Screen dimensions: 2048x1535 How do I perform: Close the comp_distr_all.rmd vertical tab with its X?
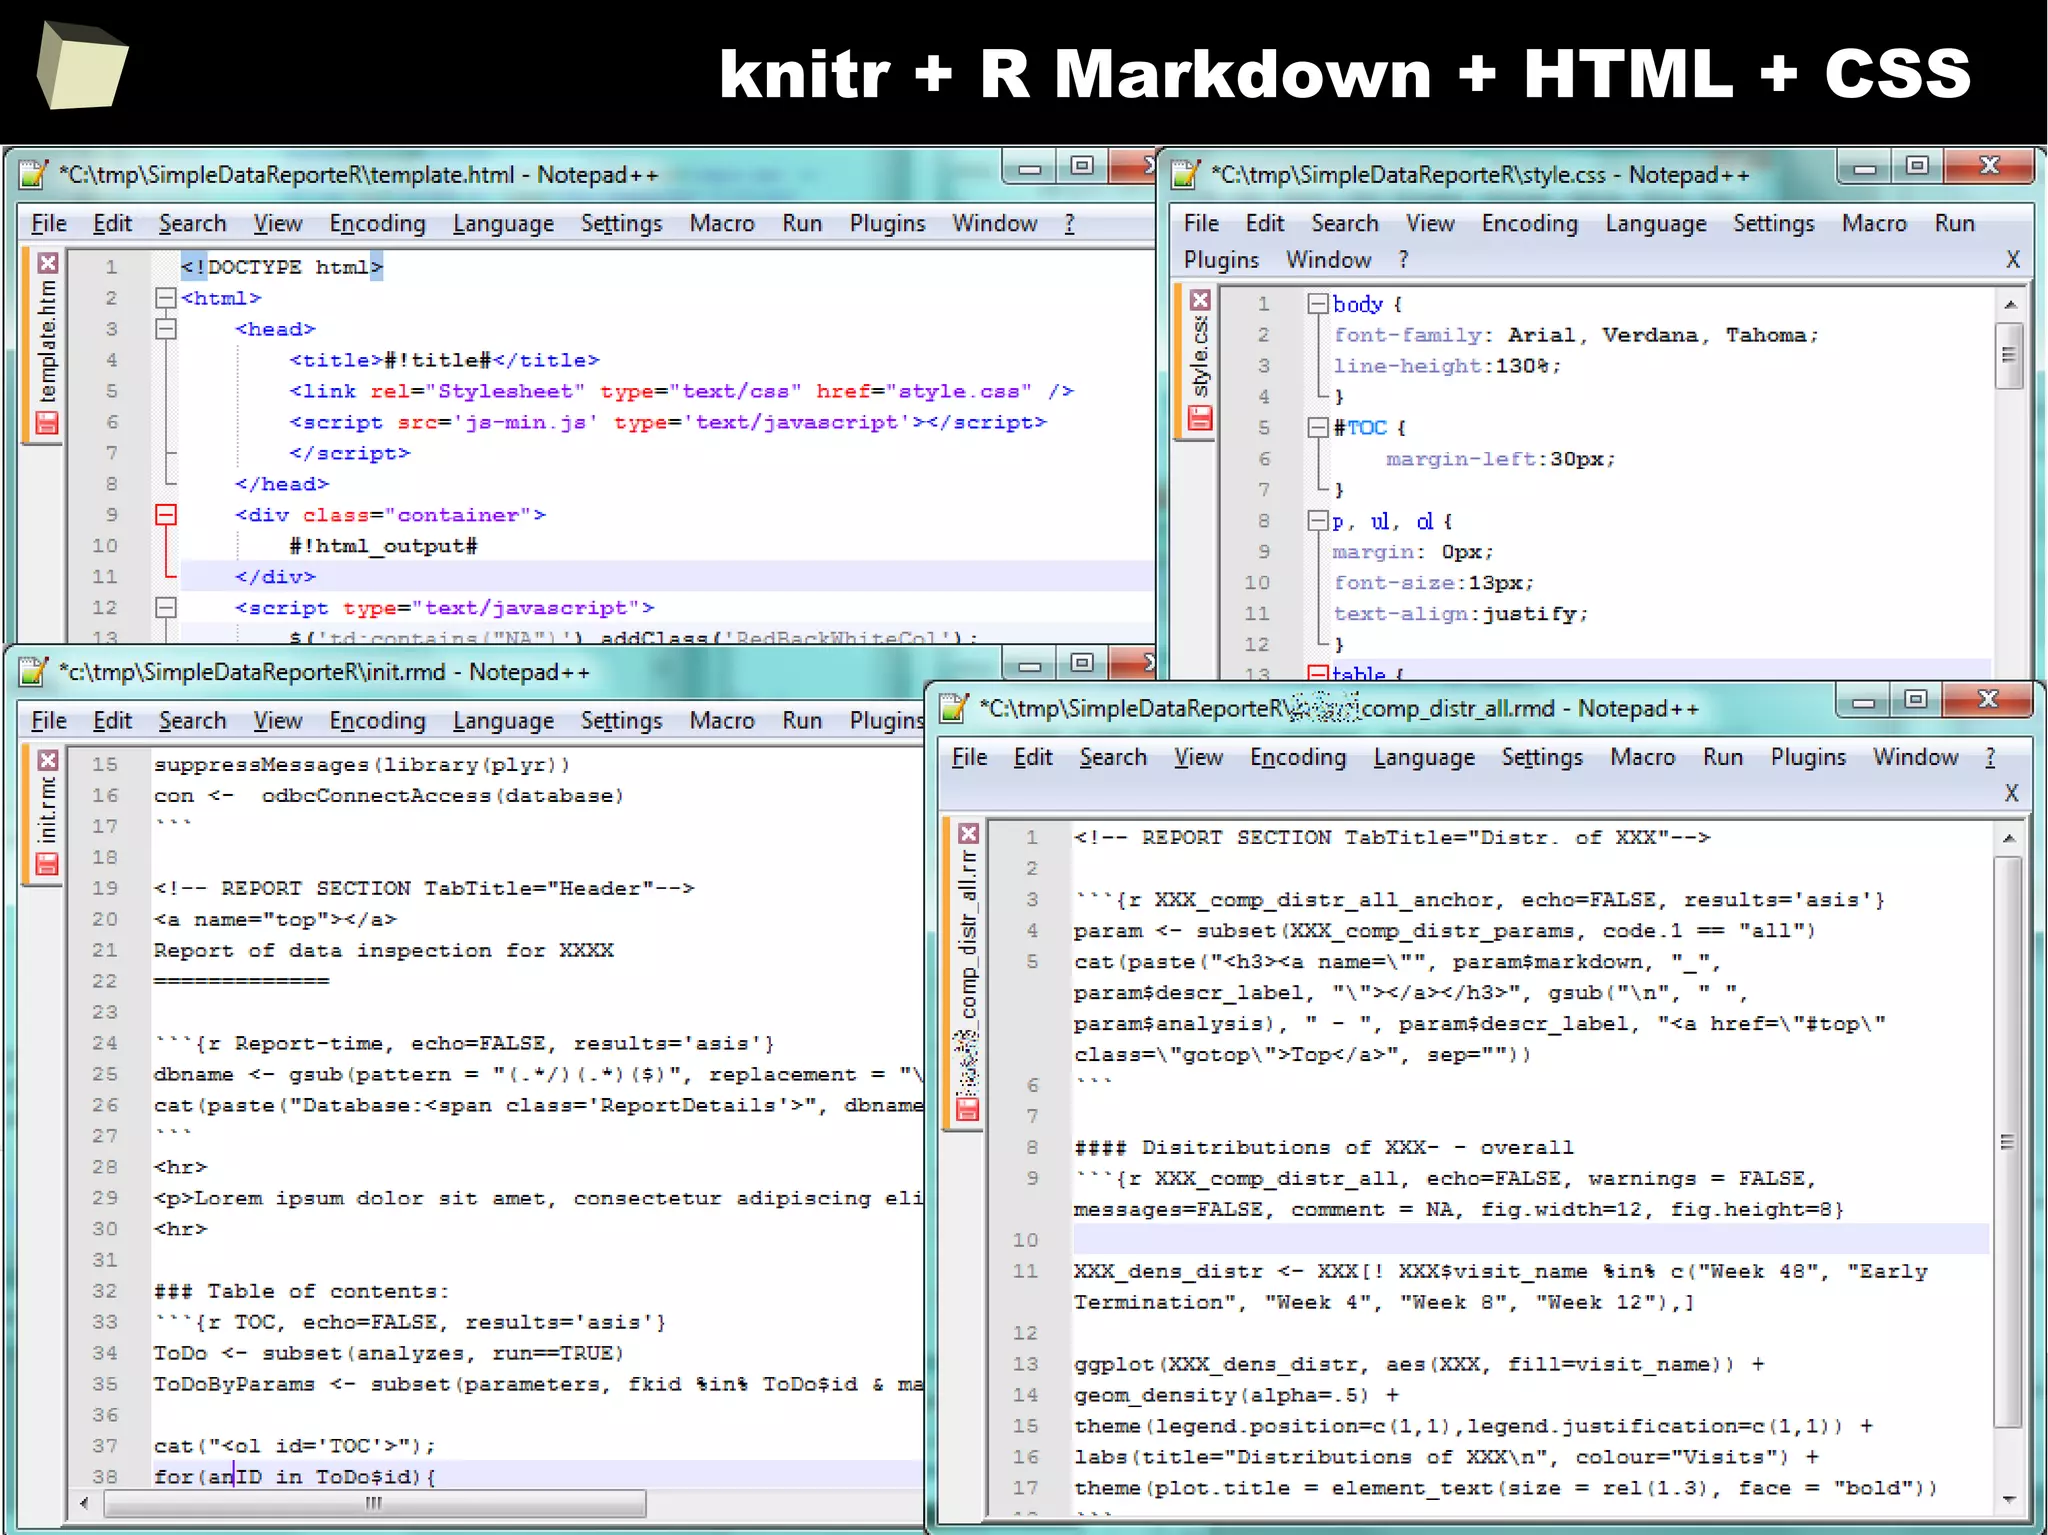[x=968, y=833]
